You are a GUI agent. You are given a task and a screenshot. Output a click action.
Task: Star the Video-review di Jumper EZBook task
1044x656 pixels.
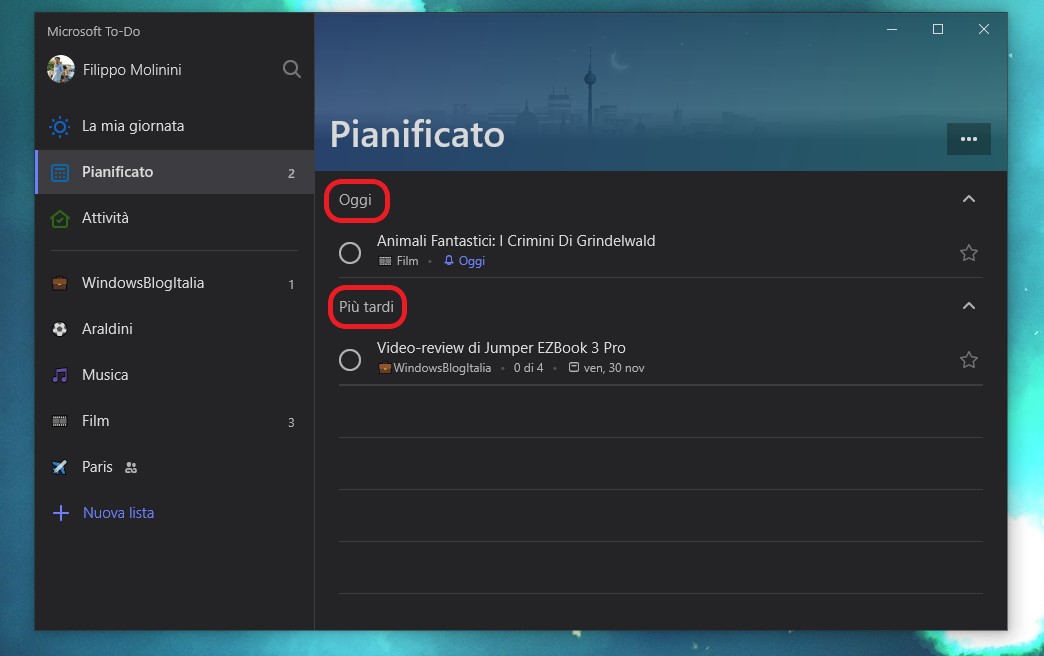click(x=969, y=360)
